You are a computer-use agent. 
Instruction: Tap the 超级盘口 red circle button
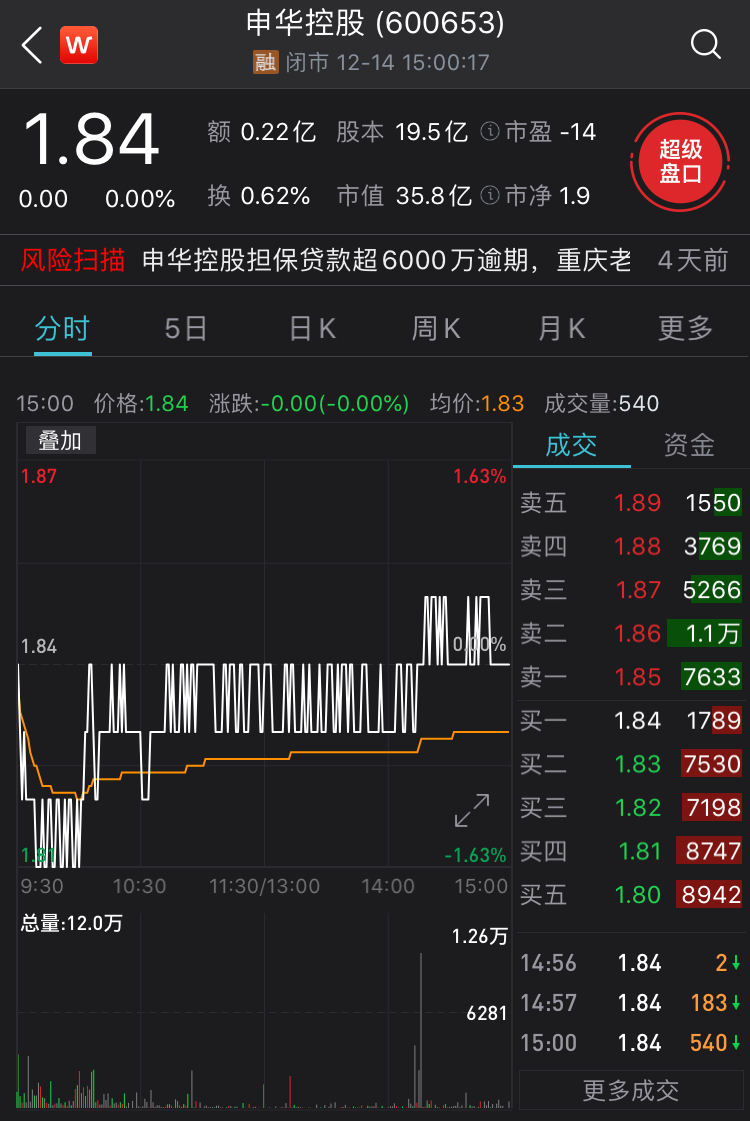(681, 162)
